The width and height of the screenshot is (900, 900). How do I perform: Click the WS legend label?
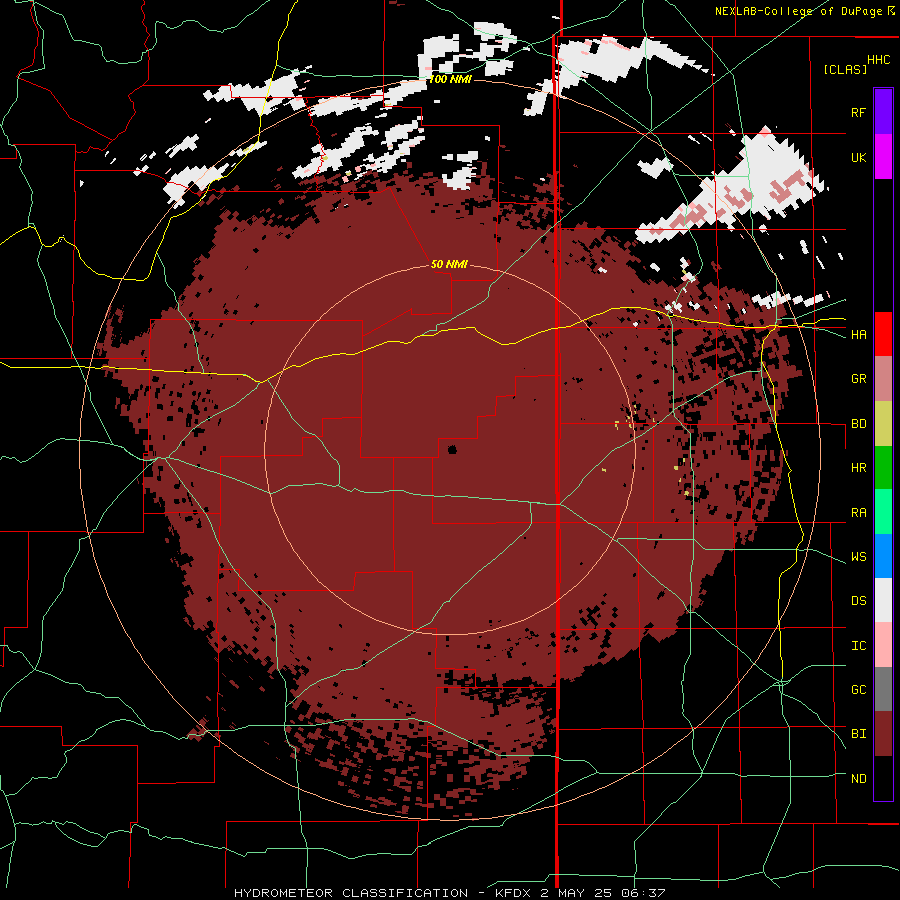click(858, 557)
